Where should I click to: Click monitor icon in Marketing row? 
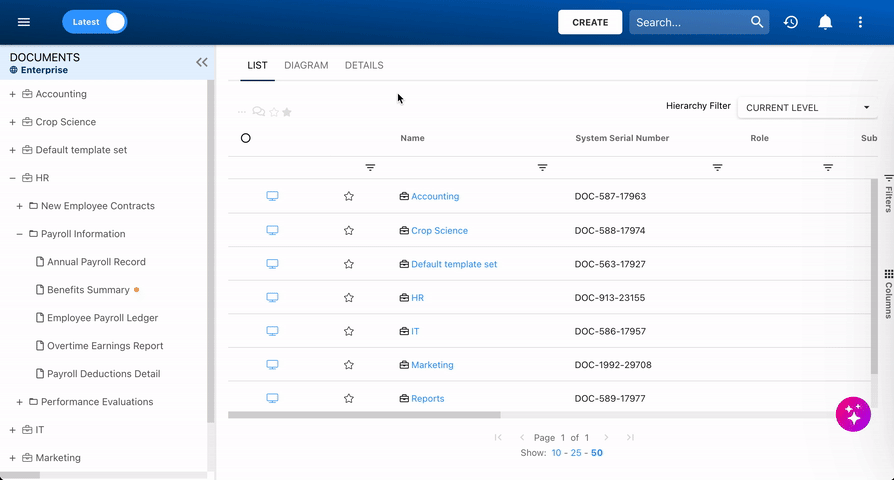pos(273,365)
